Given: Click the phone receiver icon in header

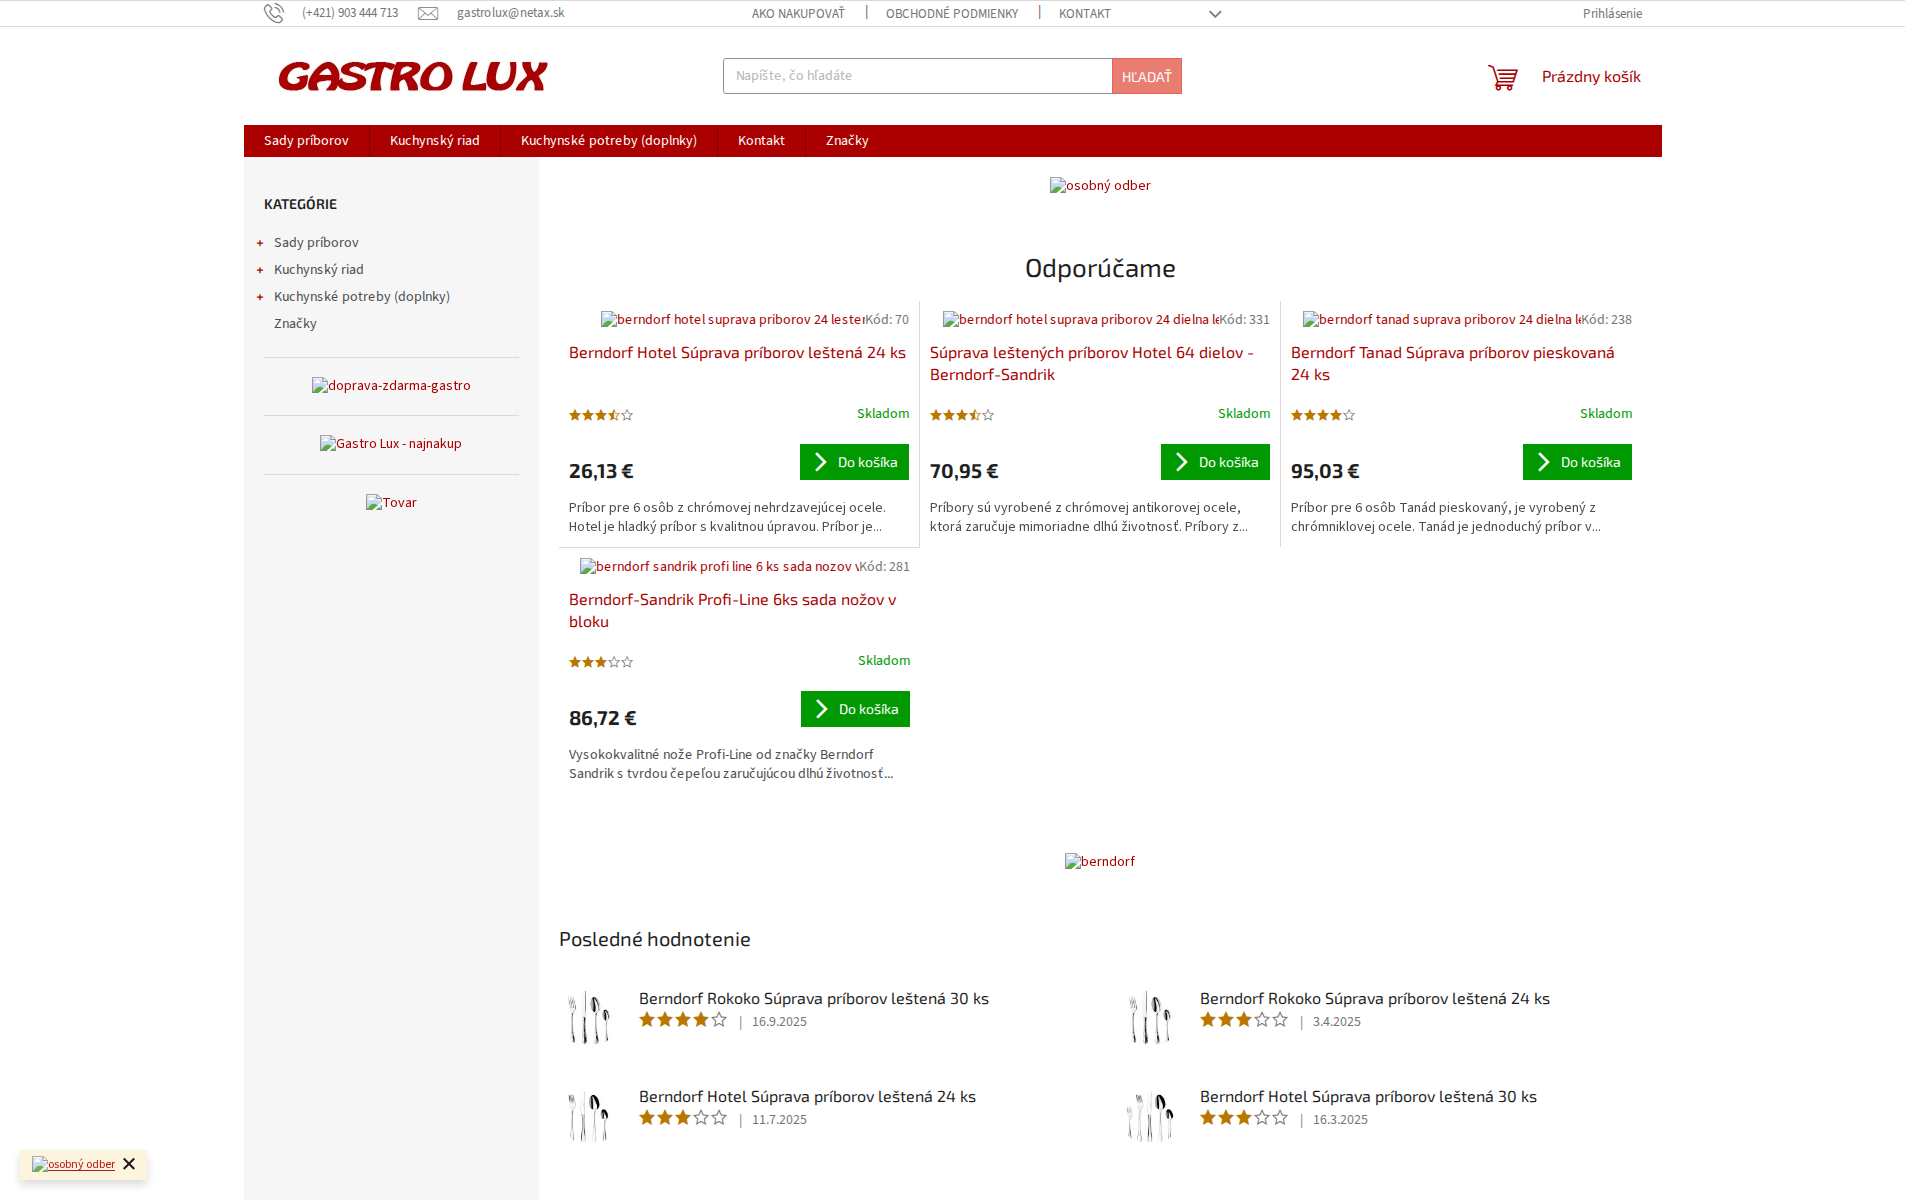Looking at the screenshot, I should pyautogui.click(x=275, y=13).
